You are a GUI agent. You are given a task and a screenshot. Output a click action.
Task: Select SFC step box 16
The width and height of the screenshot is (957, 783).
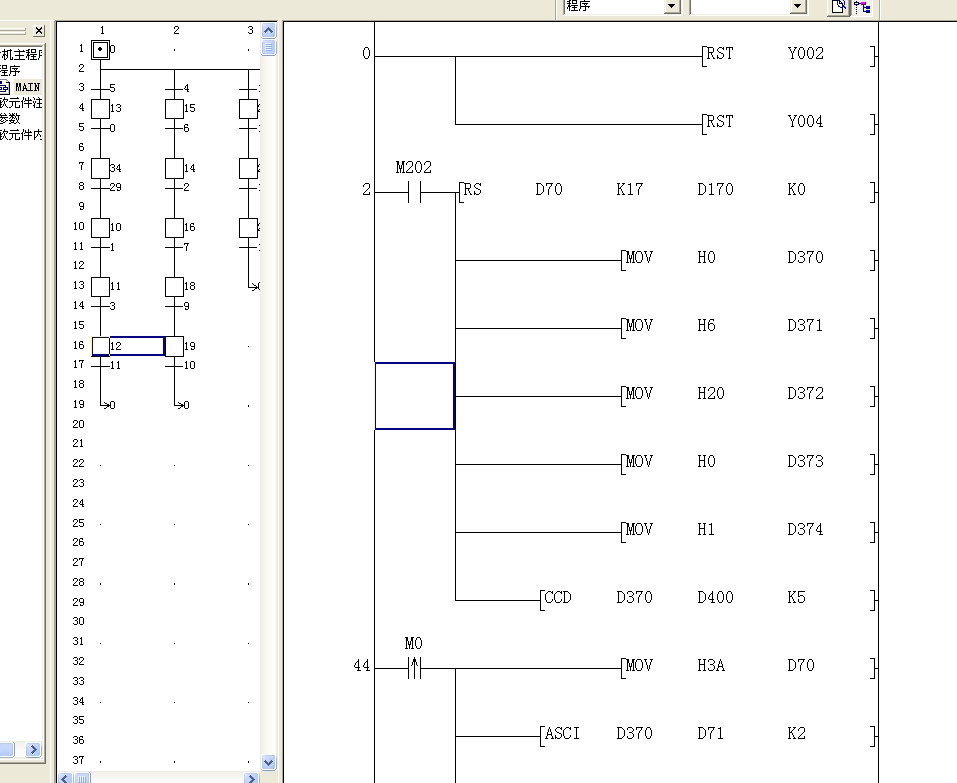[174, 227]
